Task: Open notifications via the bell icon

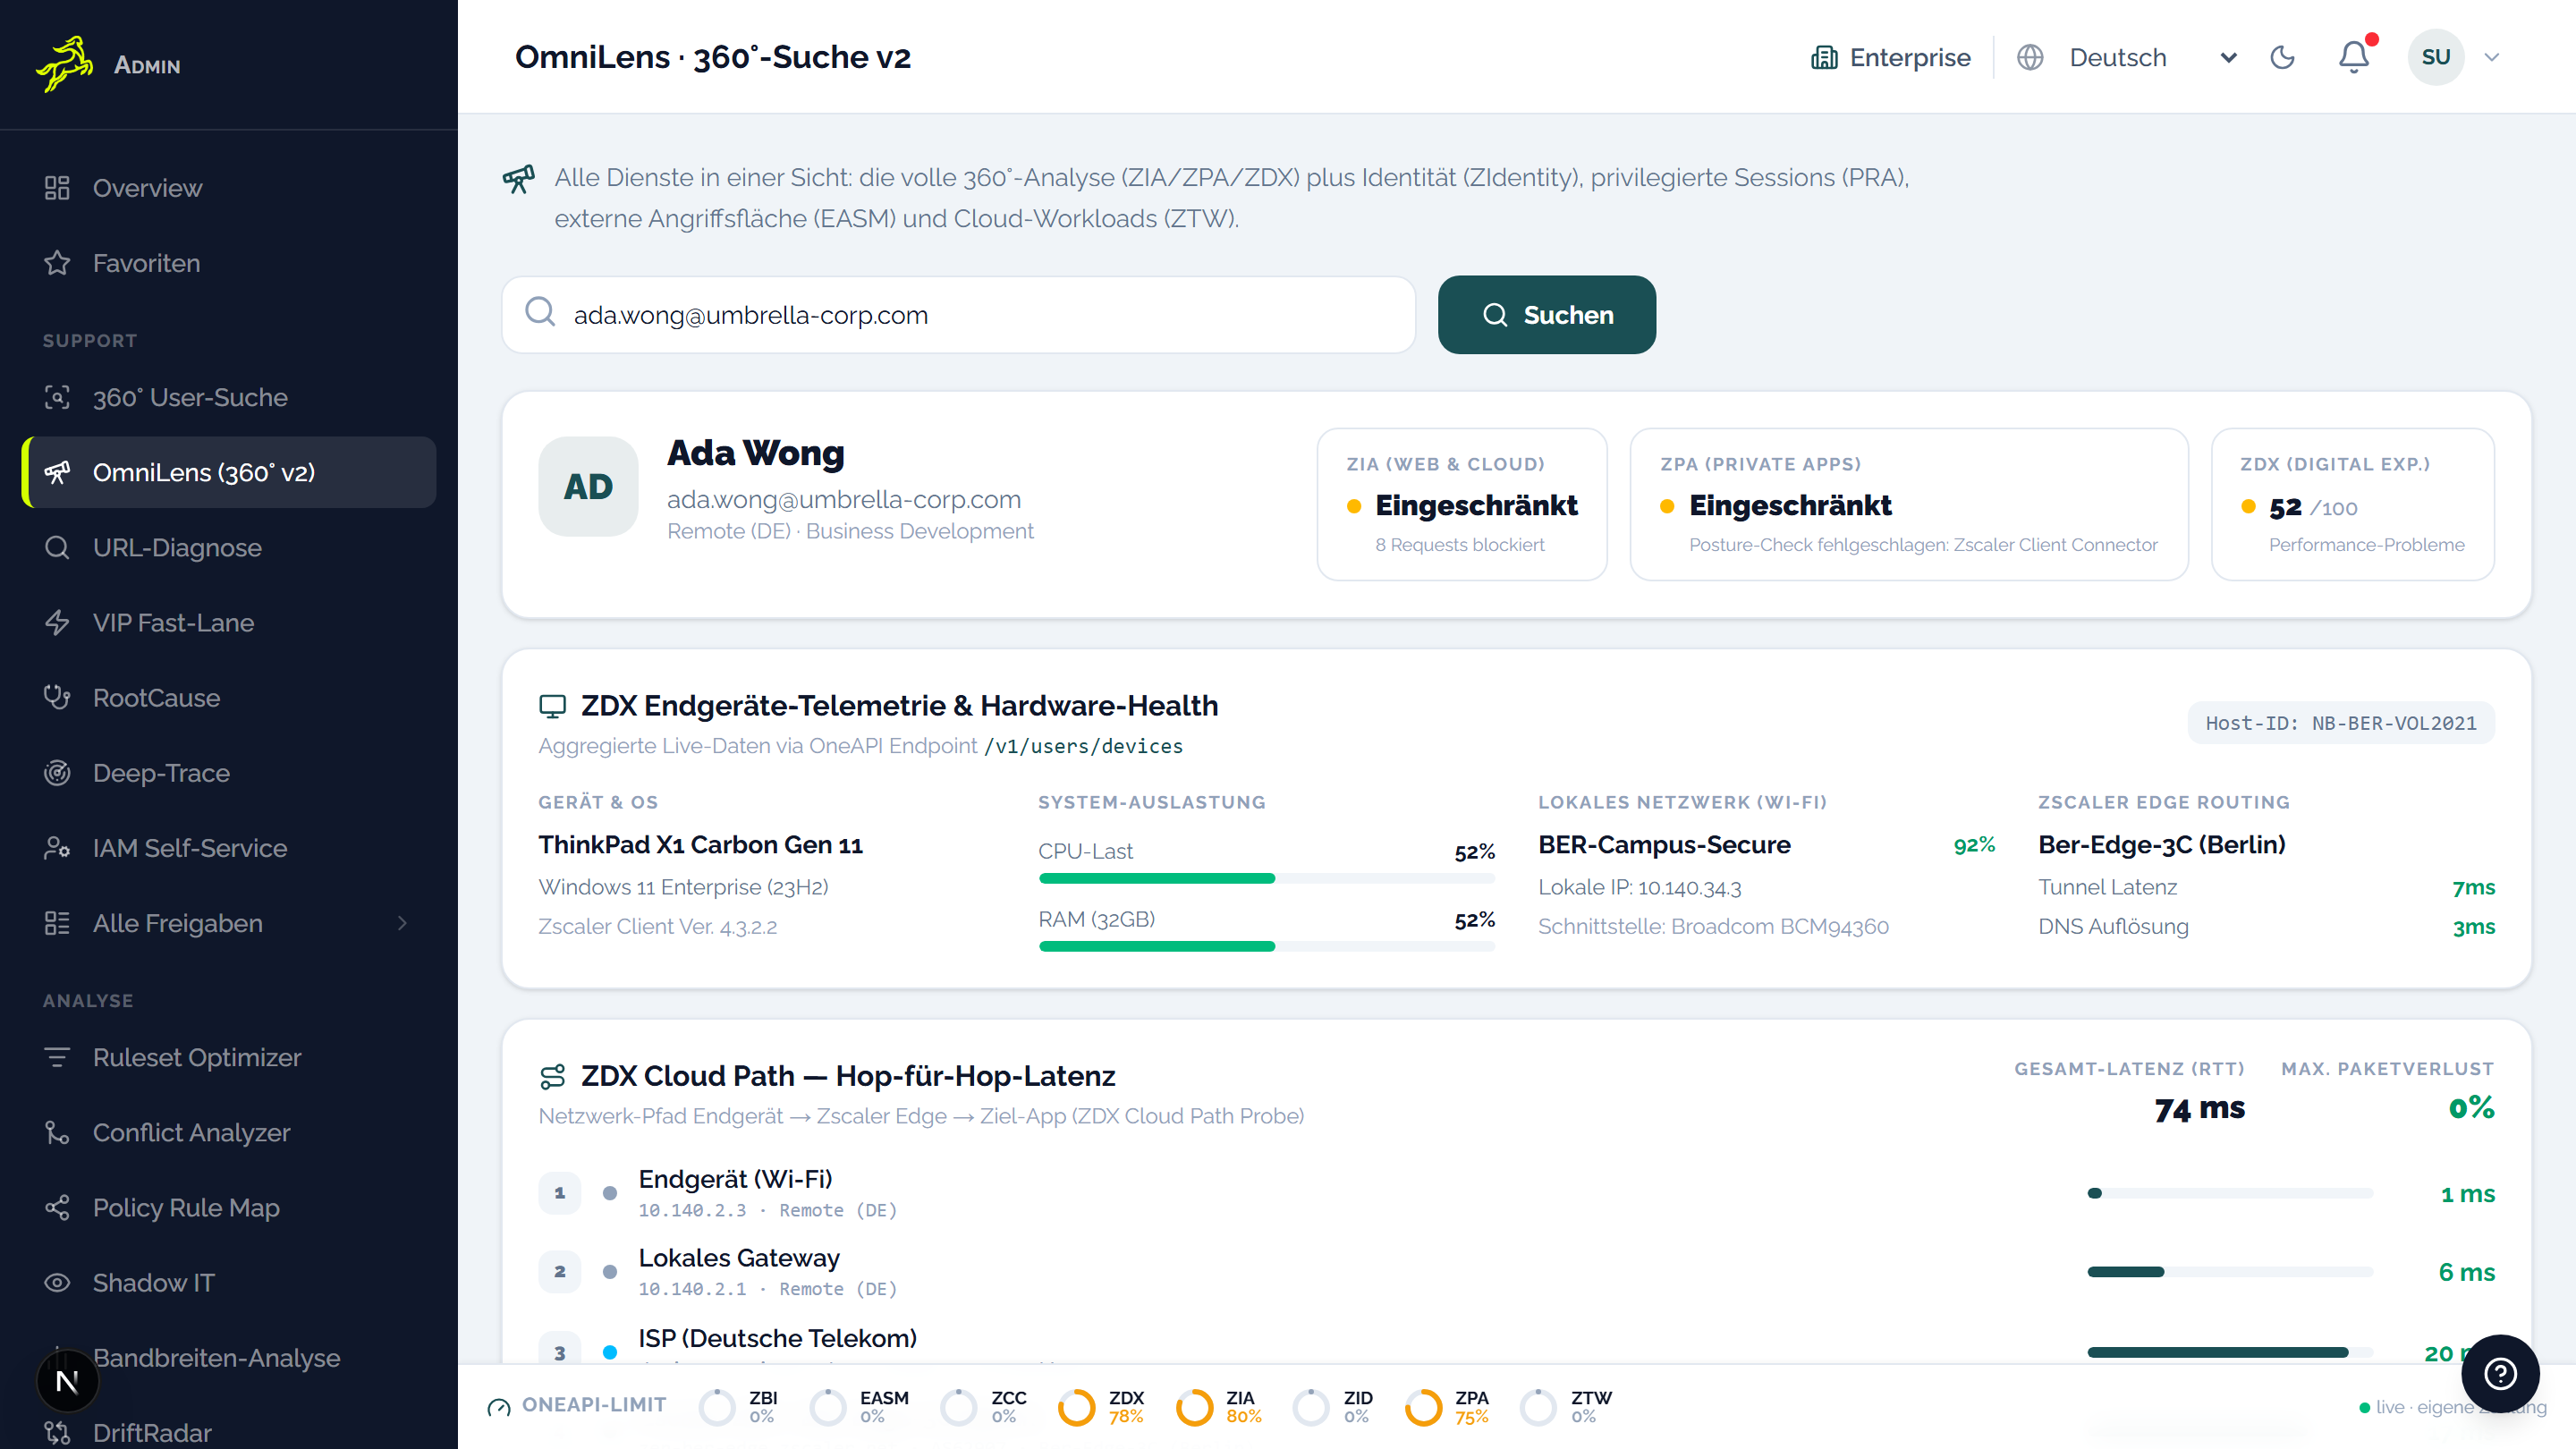Action: [2354, 57]
